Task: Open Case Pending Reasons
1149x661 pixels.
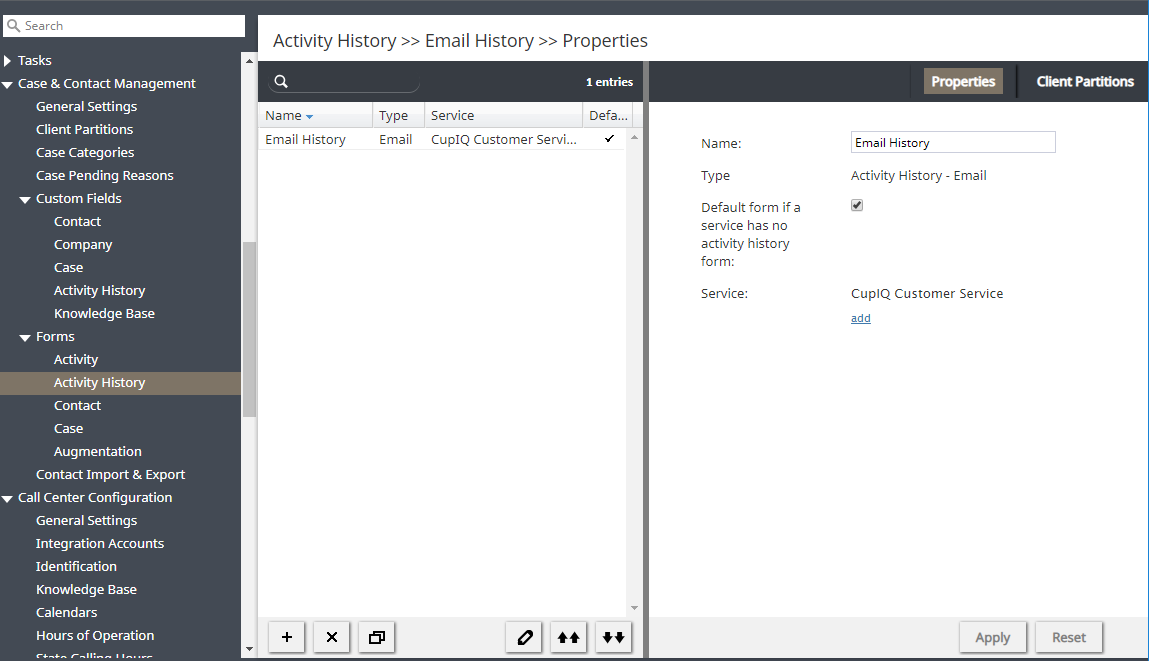Action: [105, 175]
